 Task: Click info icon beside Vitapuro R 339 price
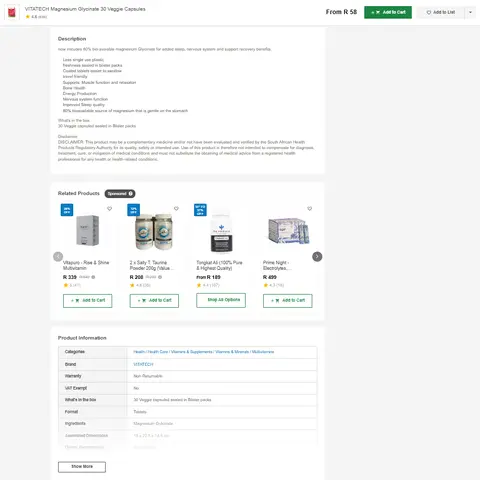(93, 277)
